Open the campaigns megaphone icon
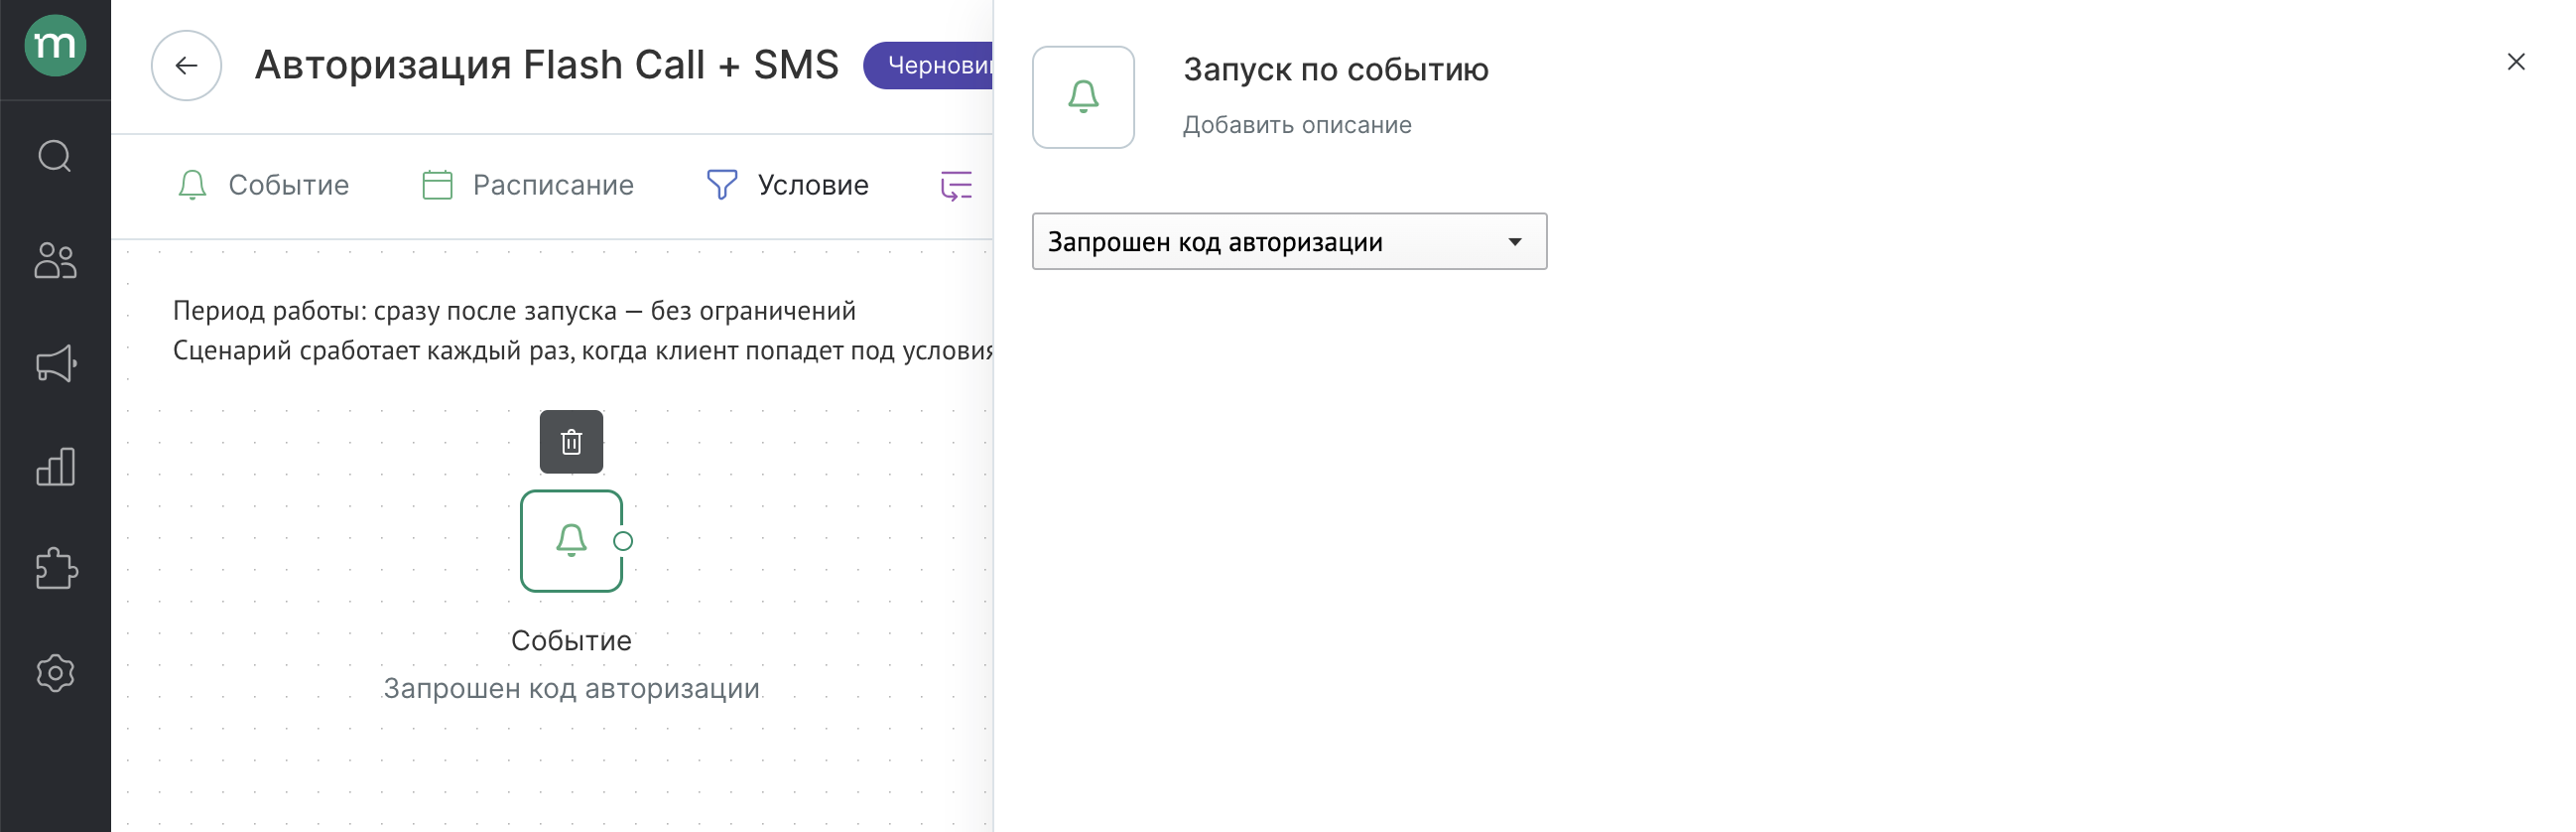 click(55, 363)
